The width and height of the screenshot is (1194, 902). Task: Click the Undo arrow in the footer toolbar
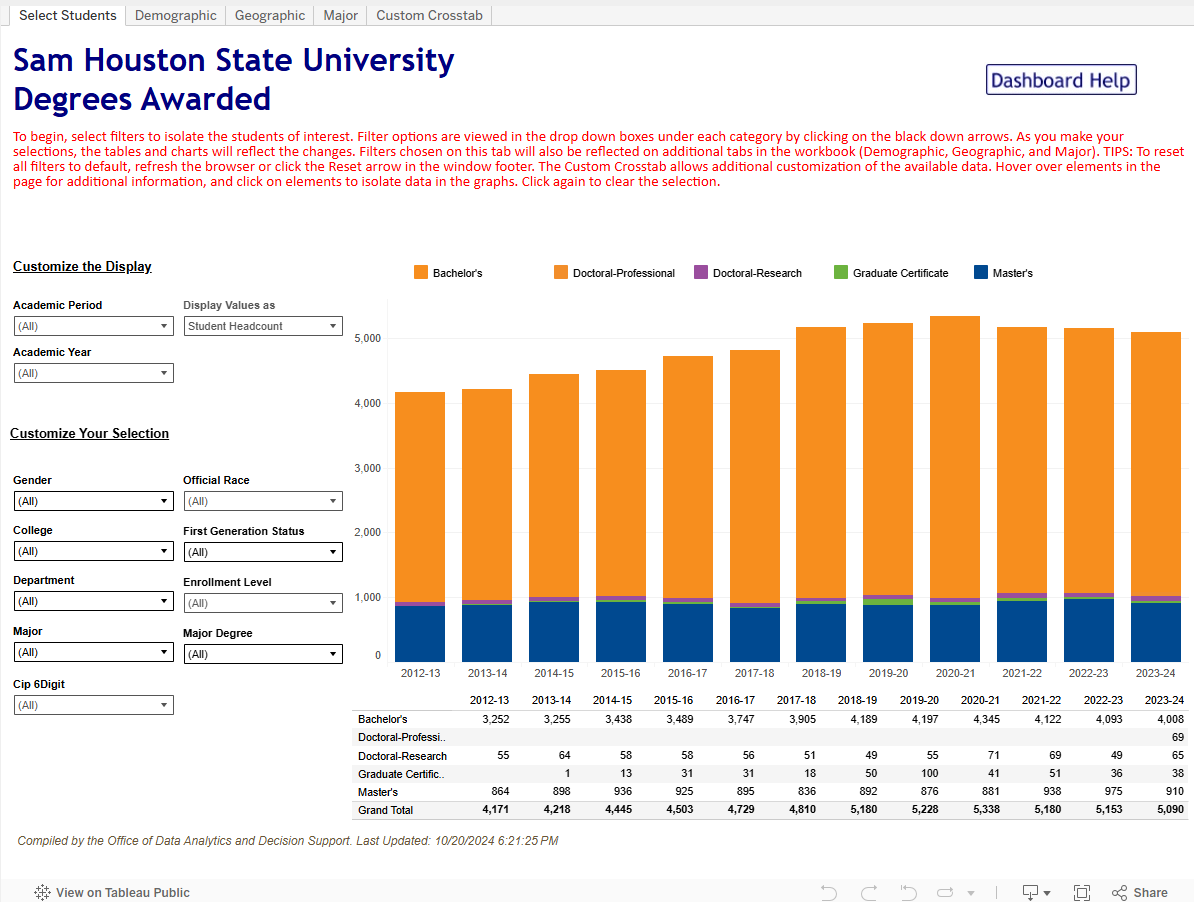(x=828, y=892)
